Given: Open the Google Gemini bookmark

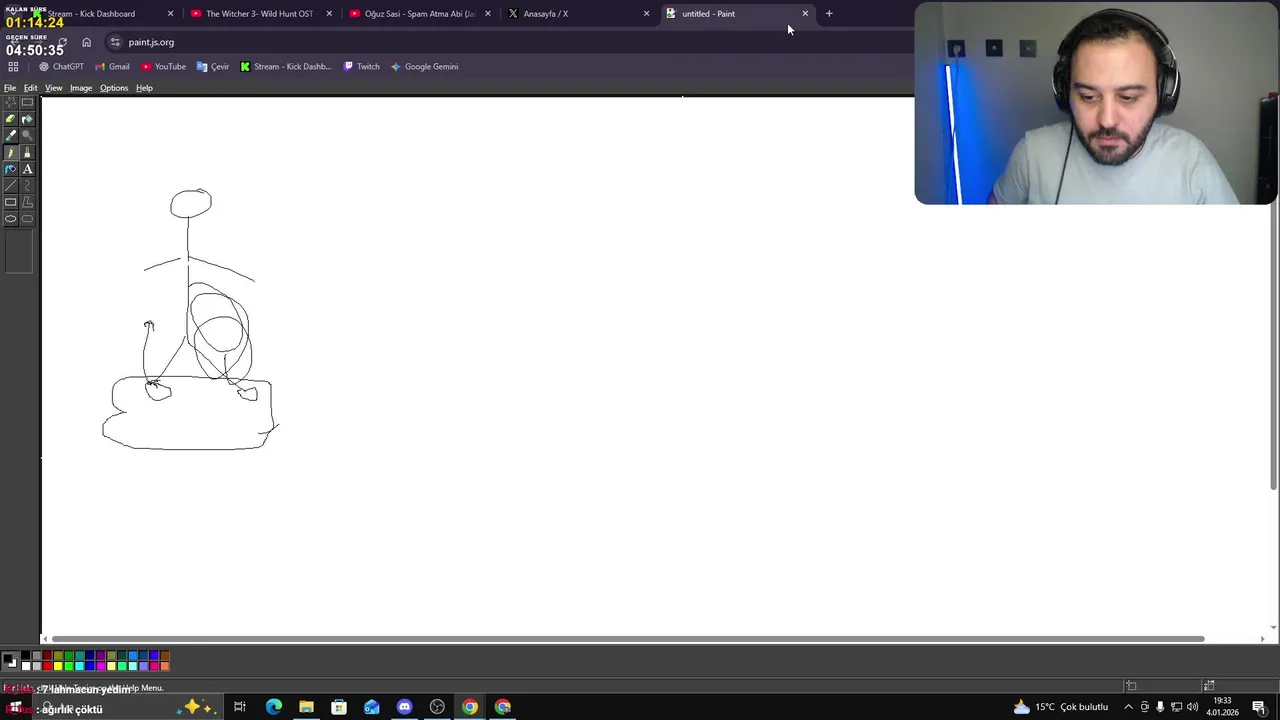Looking at the screenshot, I should [x=424, y=67].
